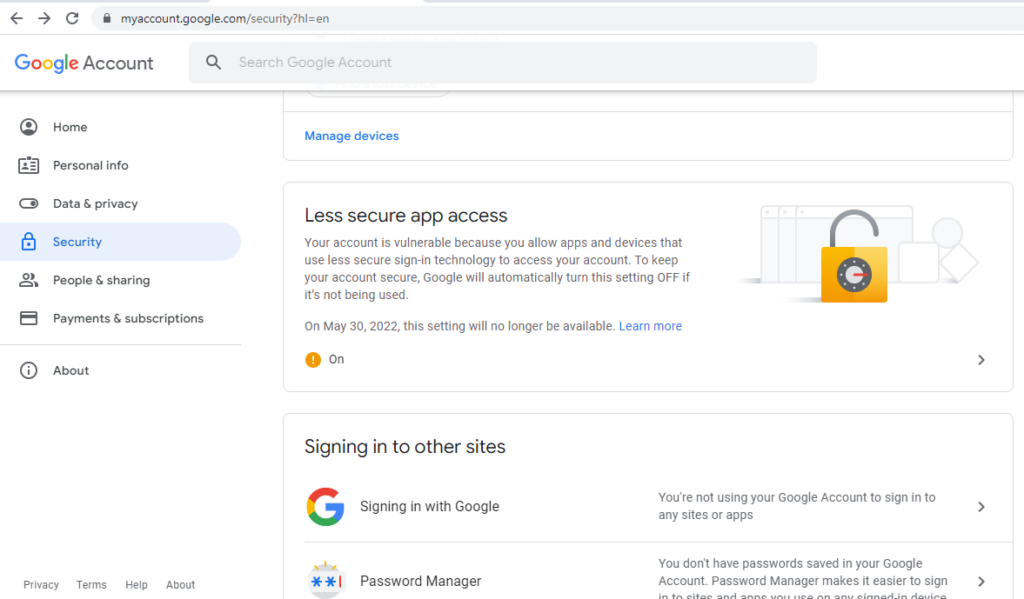Click the About info circle icon
The width and height of the screenshot is (1024, 599).
[x=29, y=370]
